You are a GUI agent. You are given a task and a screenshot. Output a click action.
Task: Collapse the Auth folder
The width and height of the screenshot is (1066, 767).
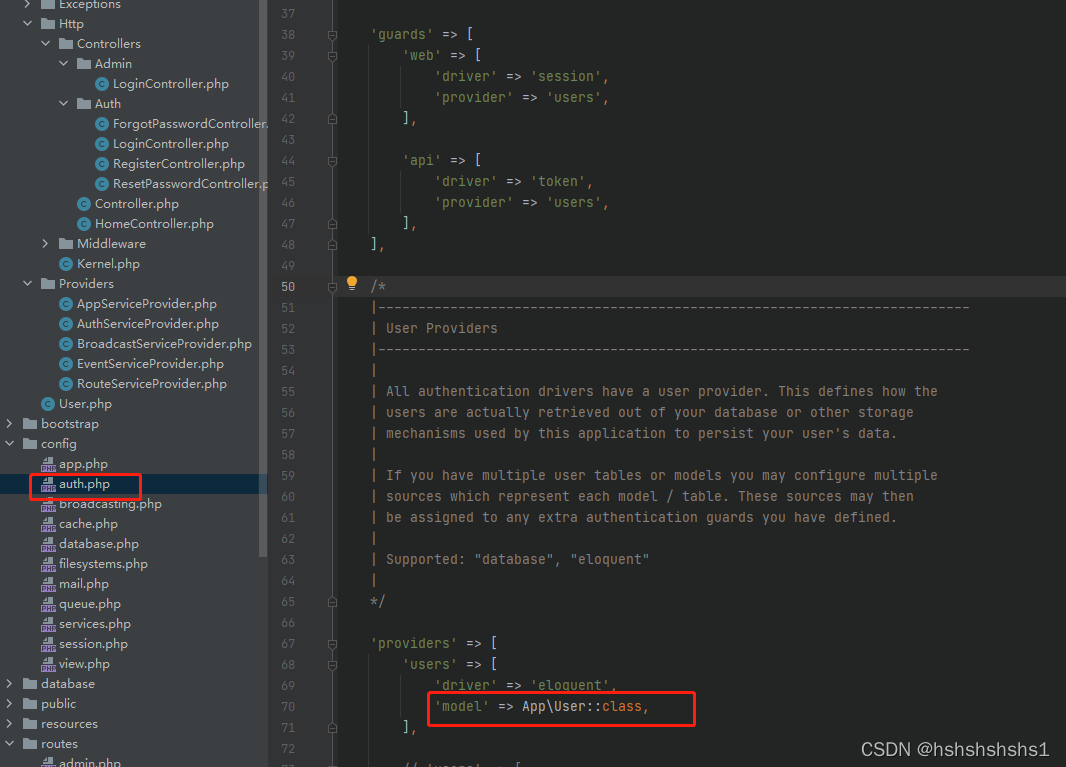click(x=63, y=103)
